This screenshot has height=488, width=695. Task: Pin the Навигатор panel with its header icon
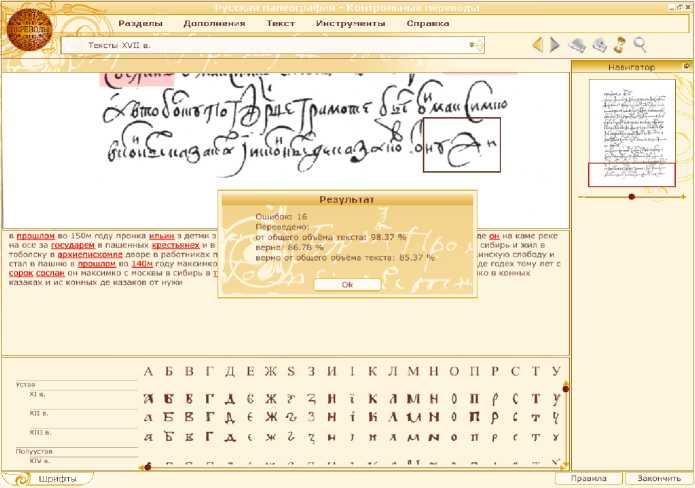686,66
